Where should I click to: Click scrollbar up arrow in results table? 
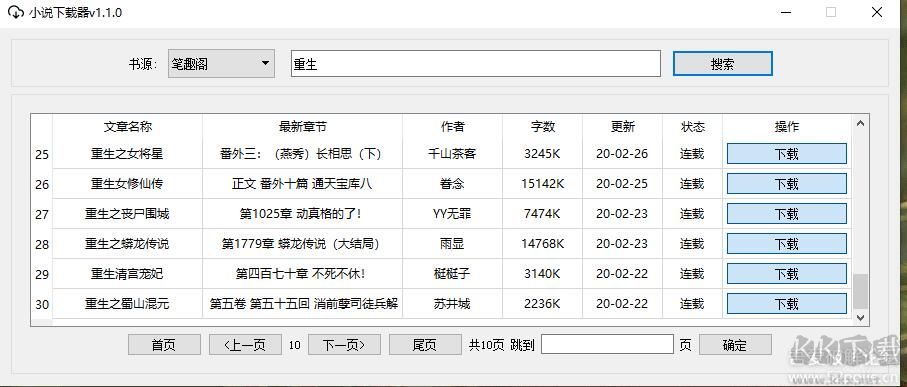(x=860, y=123)
